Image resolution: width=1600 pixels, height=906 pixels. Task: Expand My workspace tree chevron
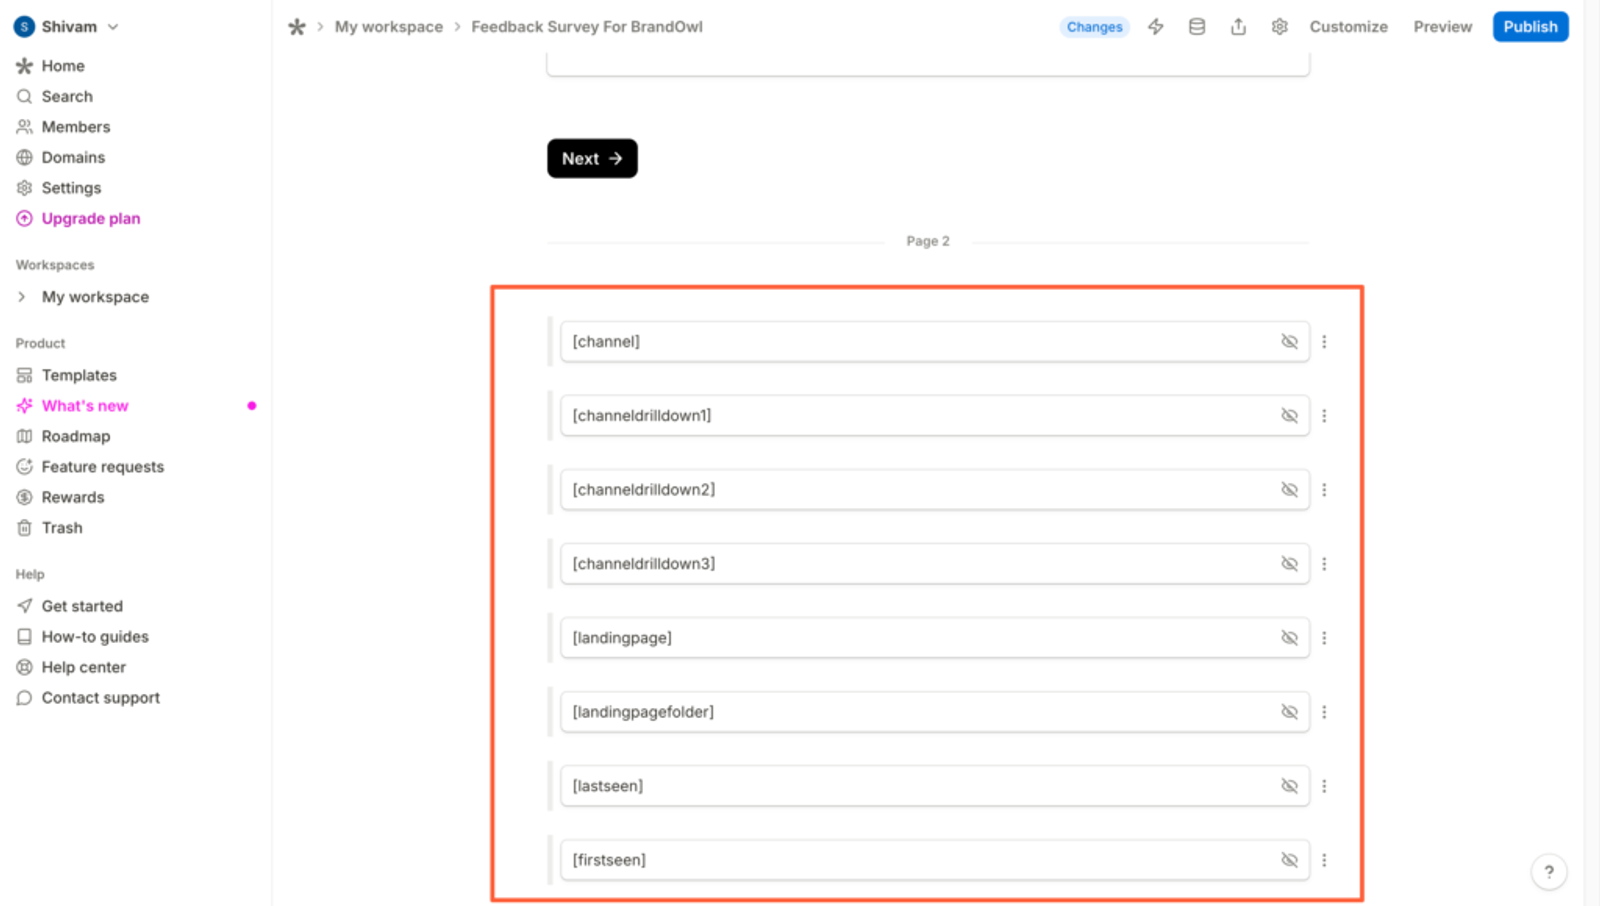pyautogui.click(x=22, y=297)
